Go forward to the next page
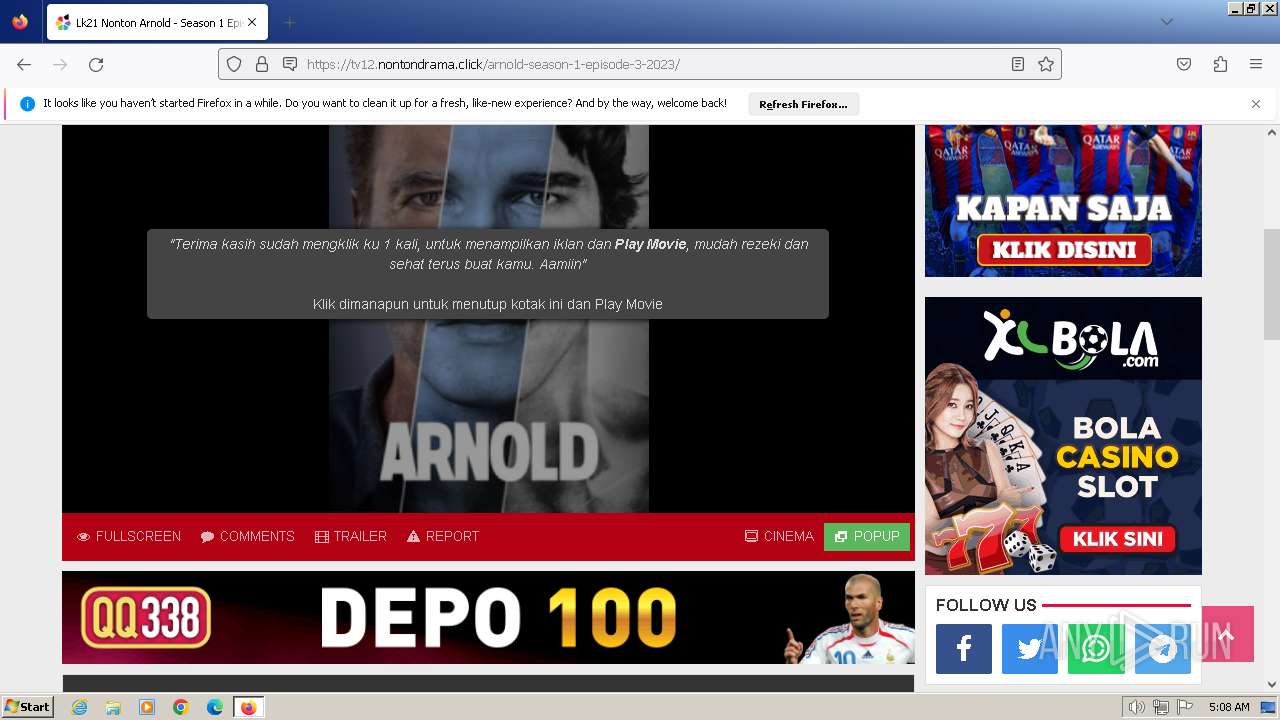 click(60, 64)
